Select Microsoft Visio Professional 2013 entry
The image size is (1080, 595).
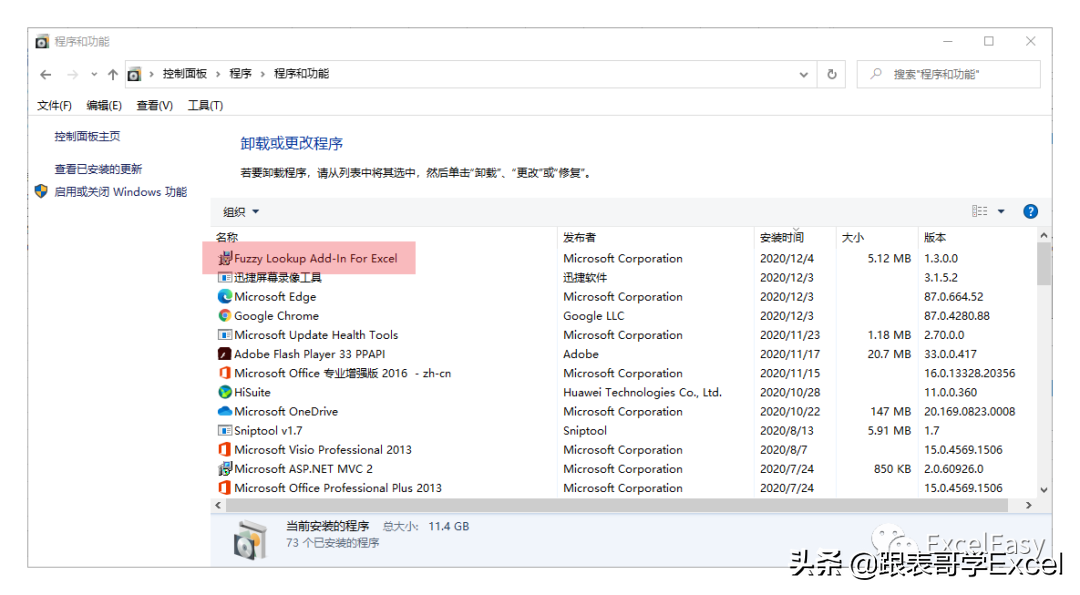click(x=322, y=449)
